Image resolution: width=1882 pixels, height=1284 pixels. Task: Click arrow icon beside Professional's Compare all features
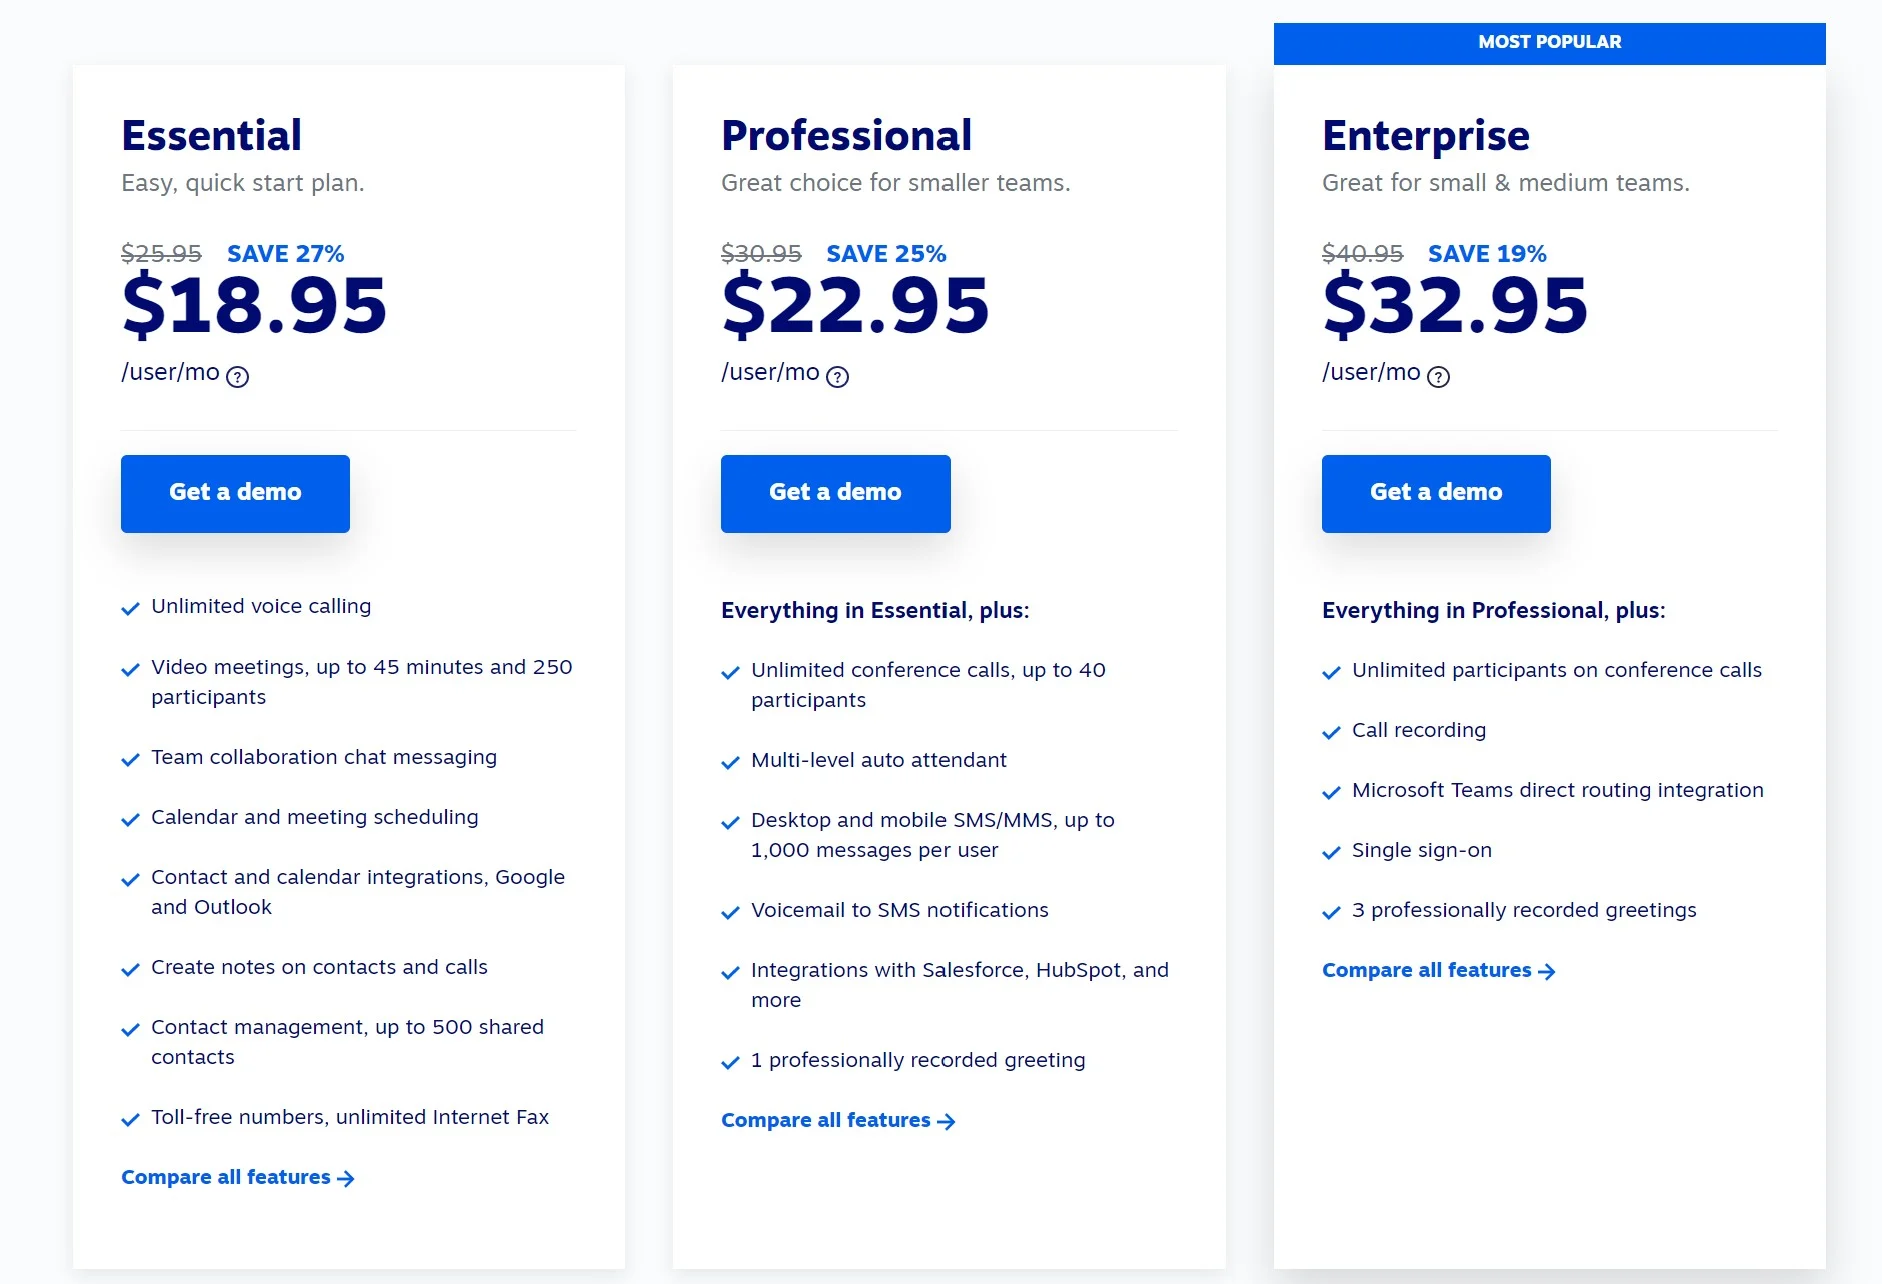(946, 1122)
